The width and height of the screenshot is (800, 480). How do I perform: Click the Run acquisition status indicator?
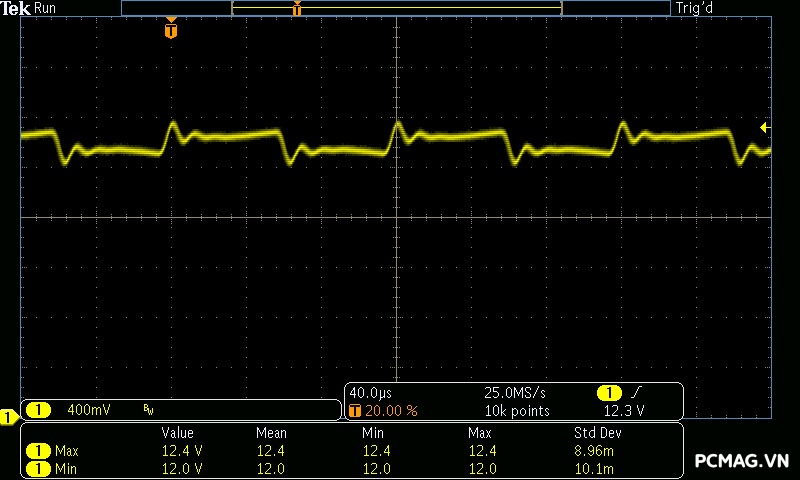coord(46,8)
